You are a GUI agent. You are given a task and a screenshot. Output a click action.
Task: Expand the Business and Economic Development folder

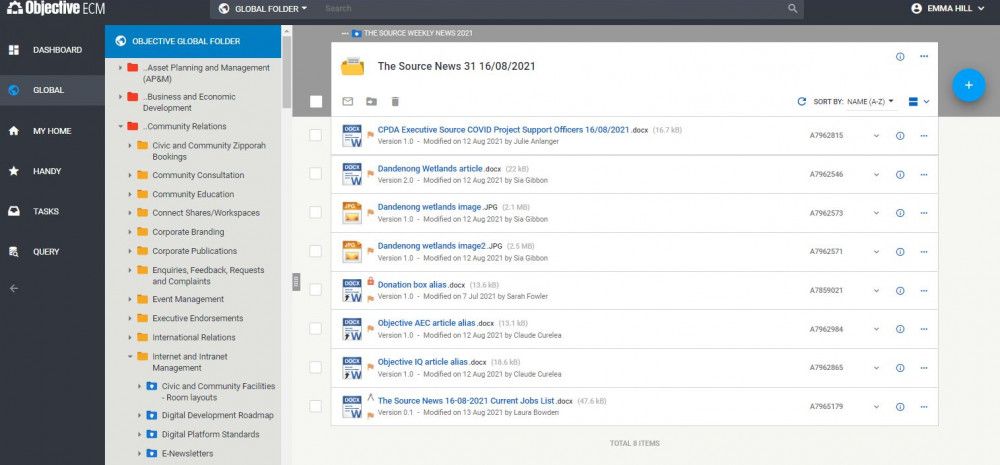pos(120,97)
